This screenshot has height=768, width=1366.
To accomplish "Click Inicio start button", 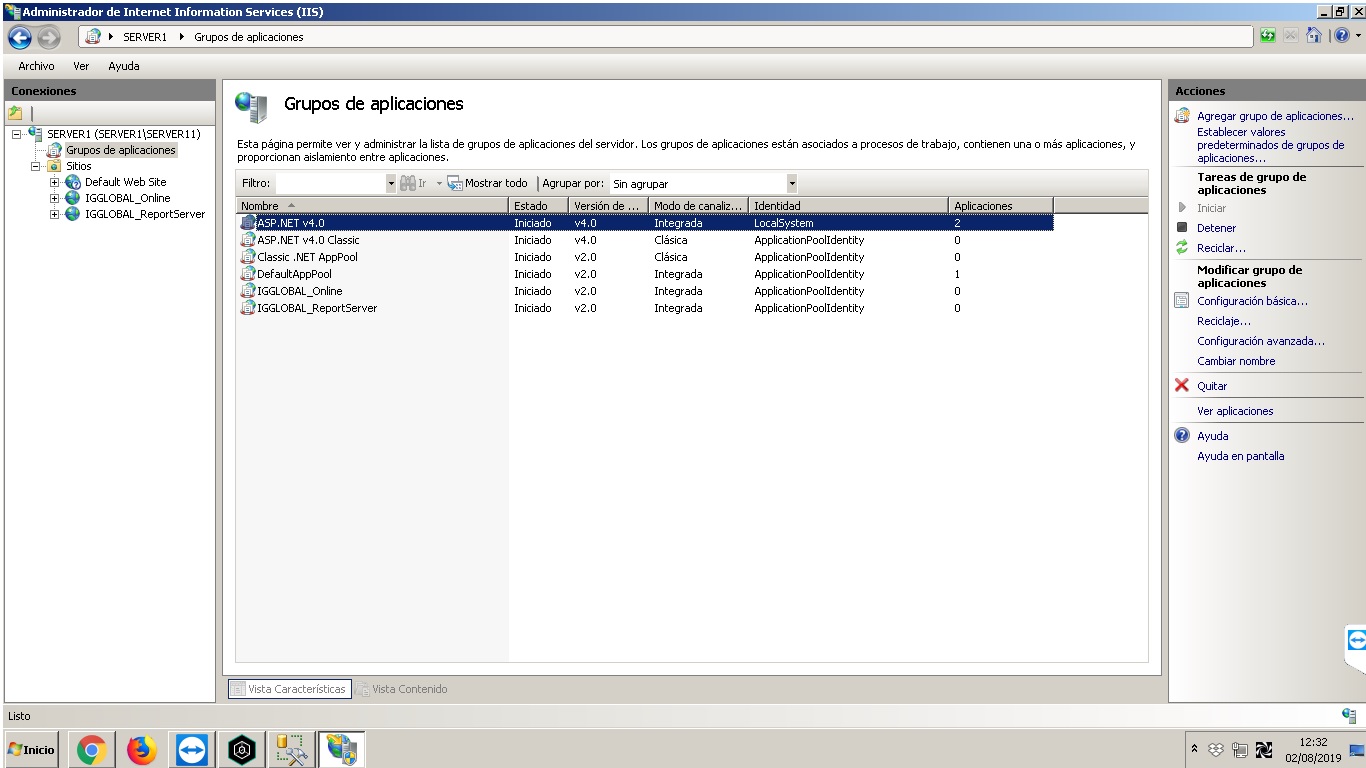I will 32,749.
